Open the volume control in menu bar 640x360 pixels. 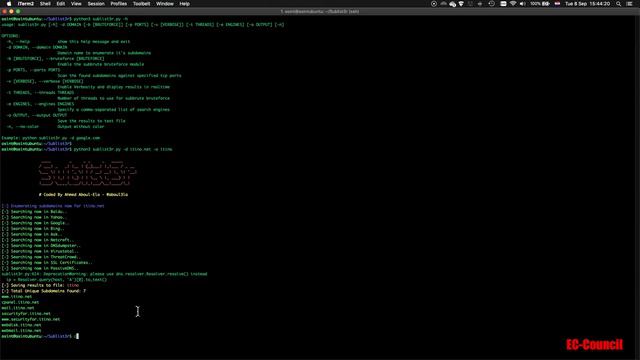[522, 4]
